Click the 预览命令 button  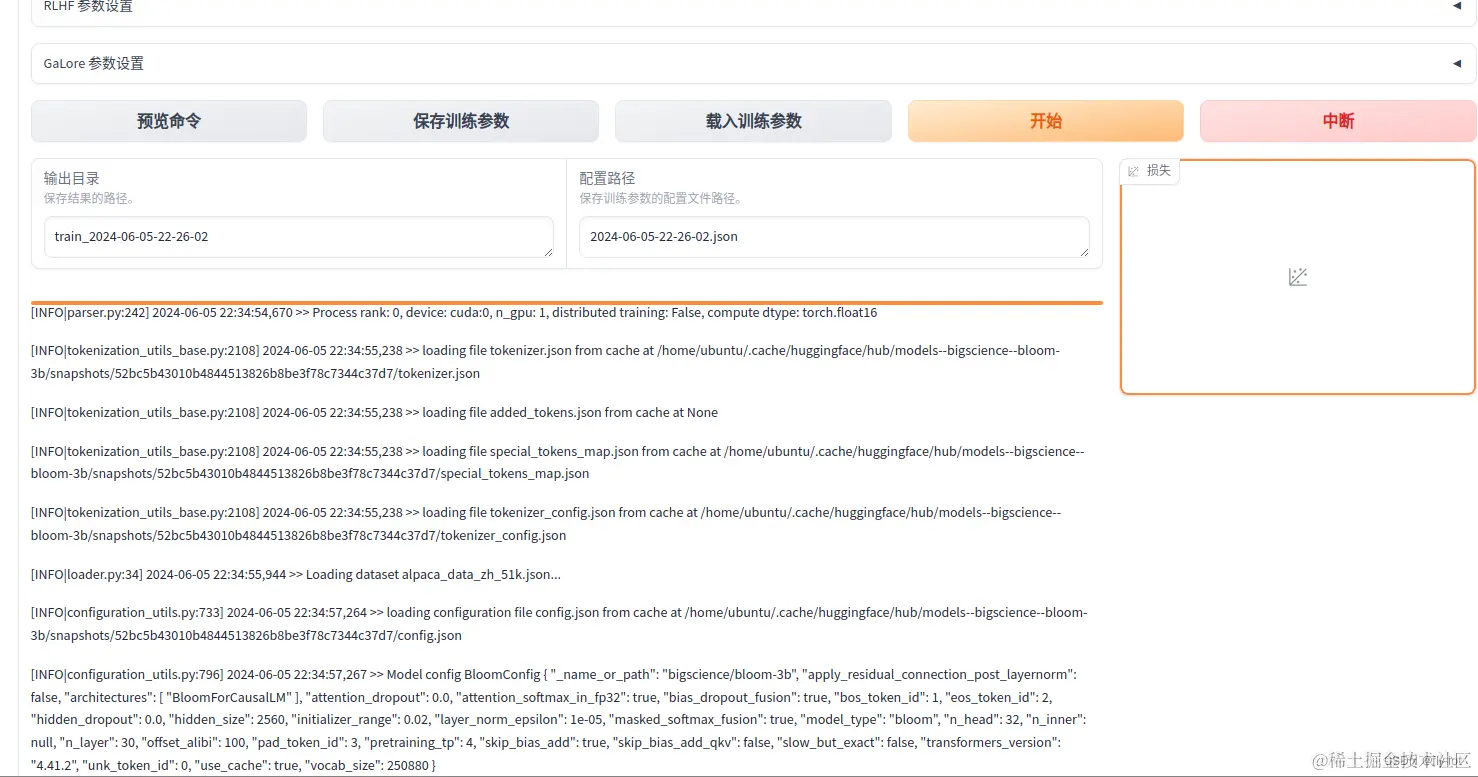tap(169, 121)
